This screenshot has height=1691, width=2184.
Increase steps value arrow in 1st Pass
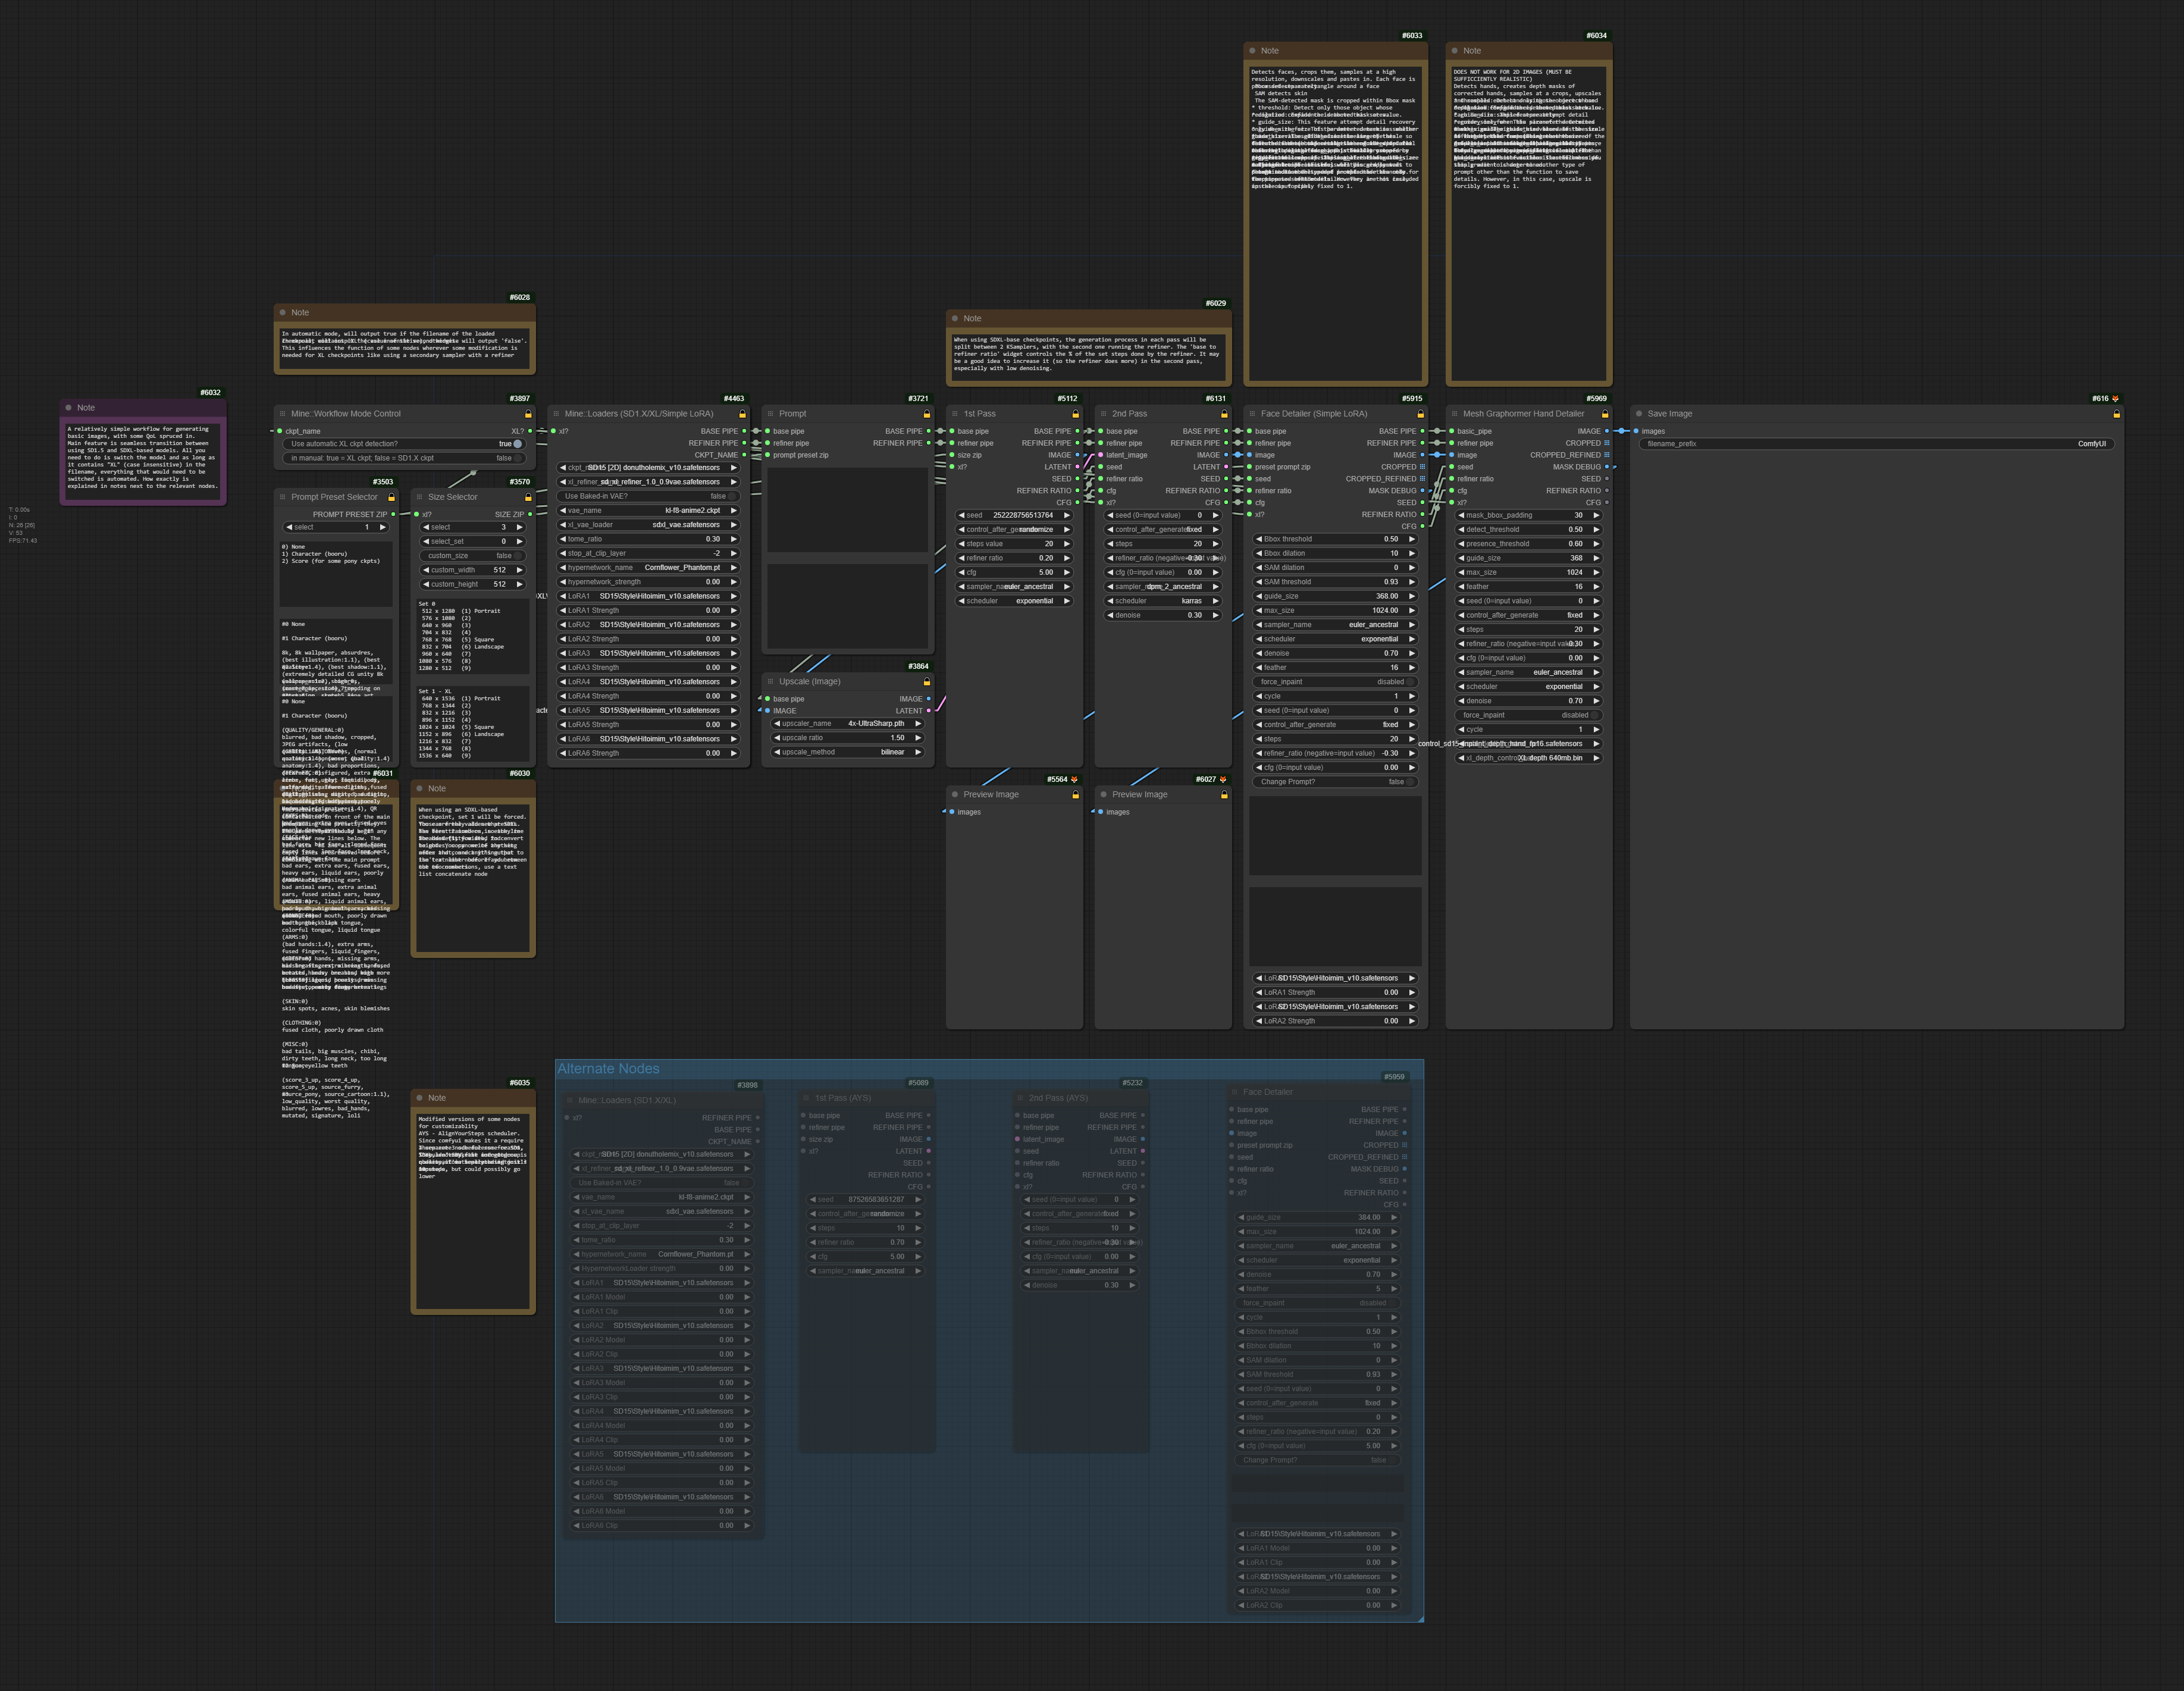pyautogui.click(x=1067, y=544)
